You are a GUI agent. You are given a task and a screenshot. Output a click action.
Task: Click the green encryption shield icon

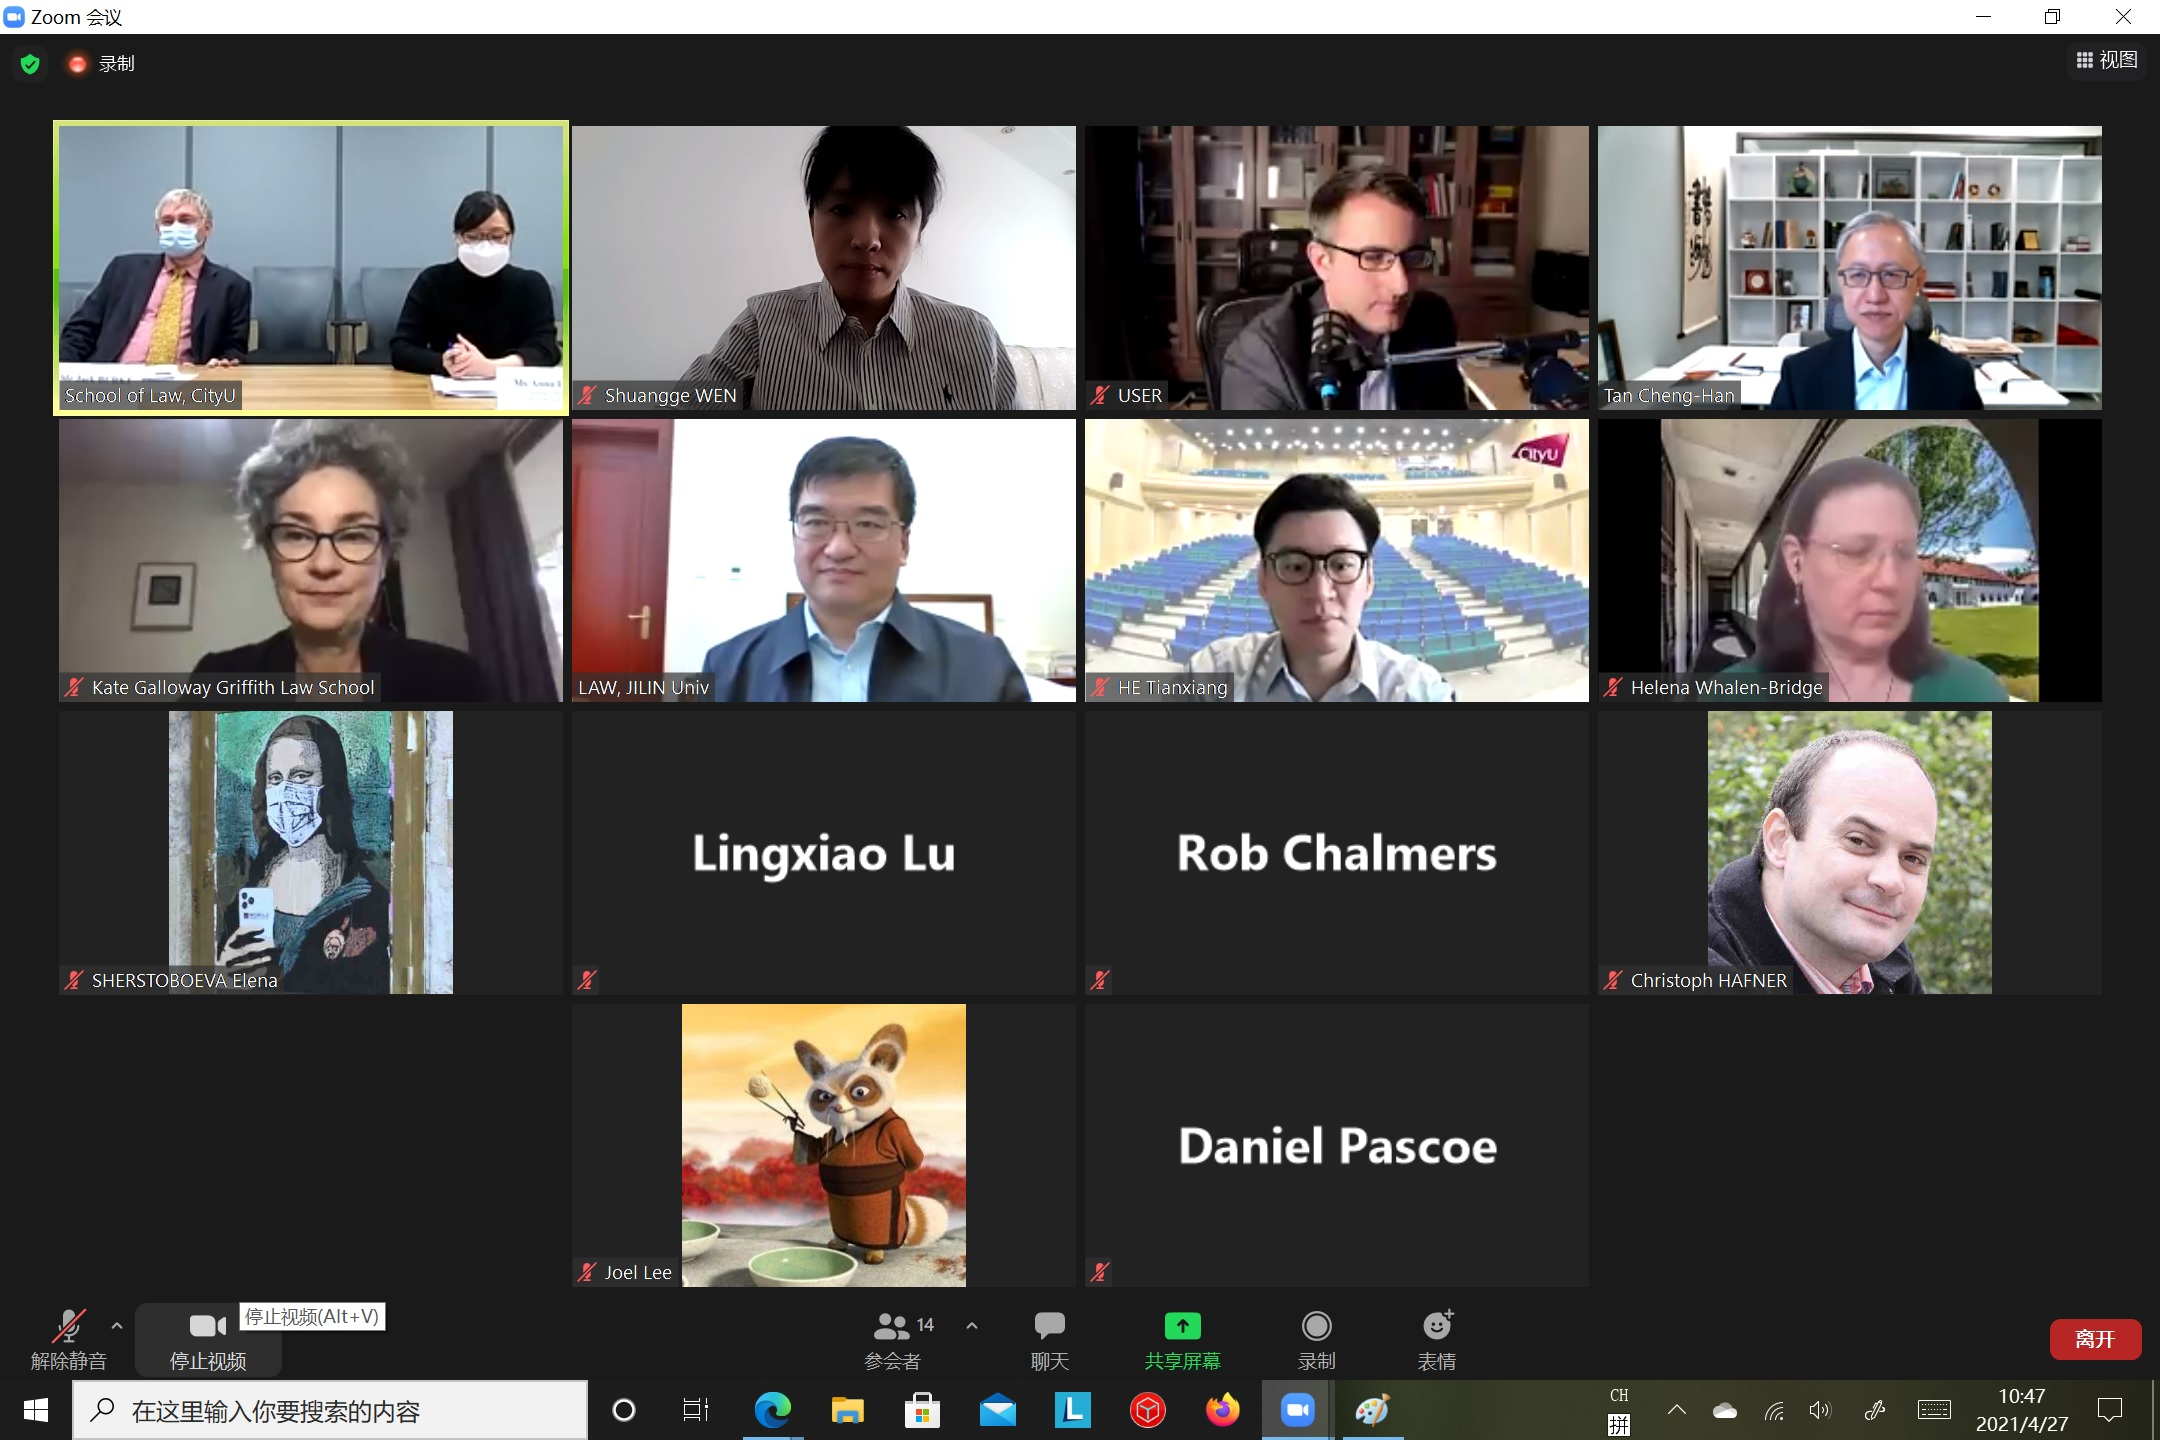(x=30, y=64)
